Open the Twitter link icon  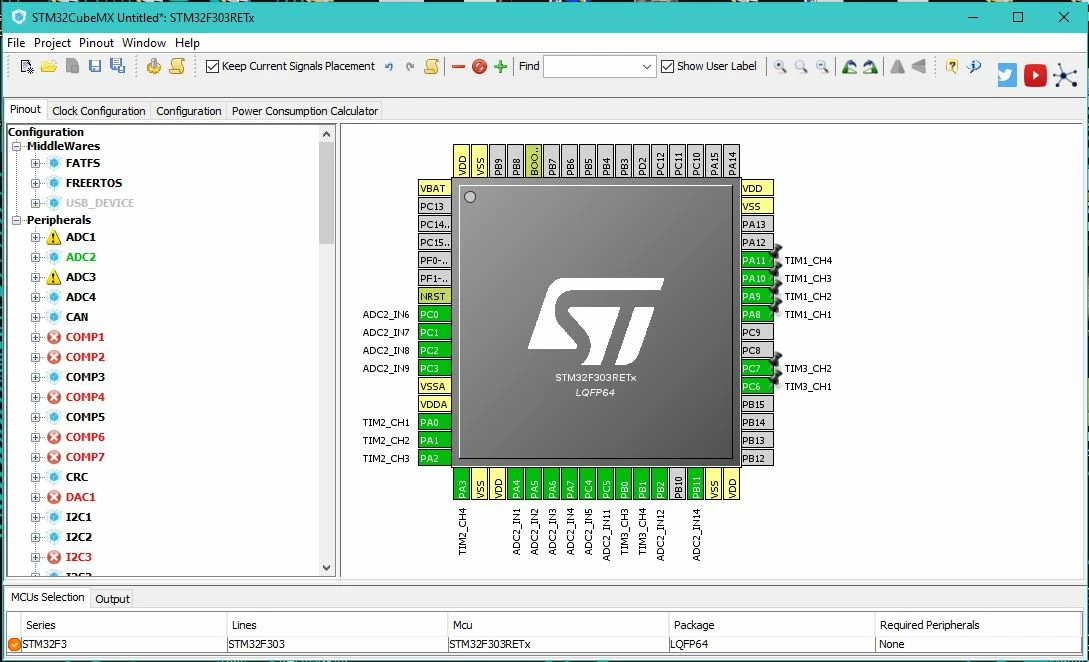[x=1007, y=75]
